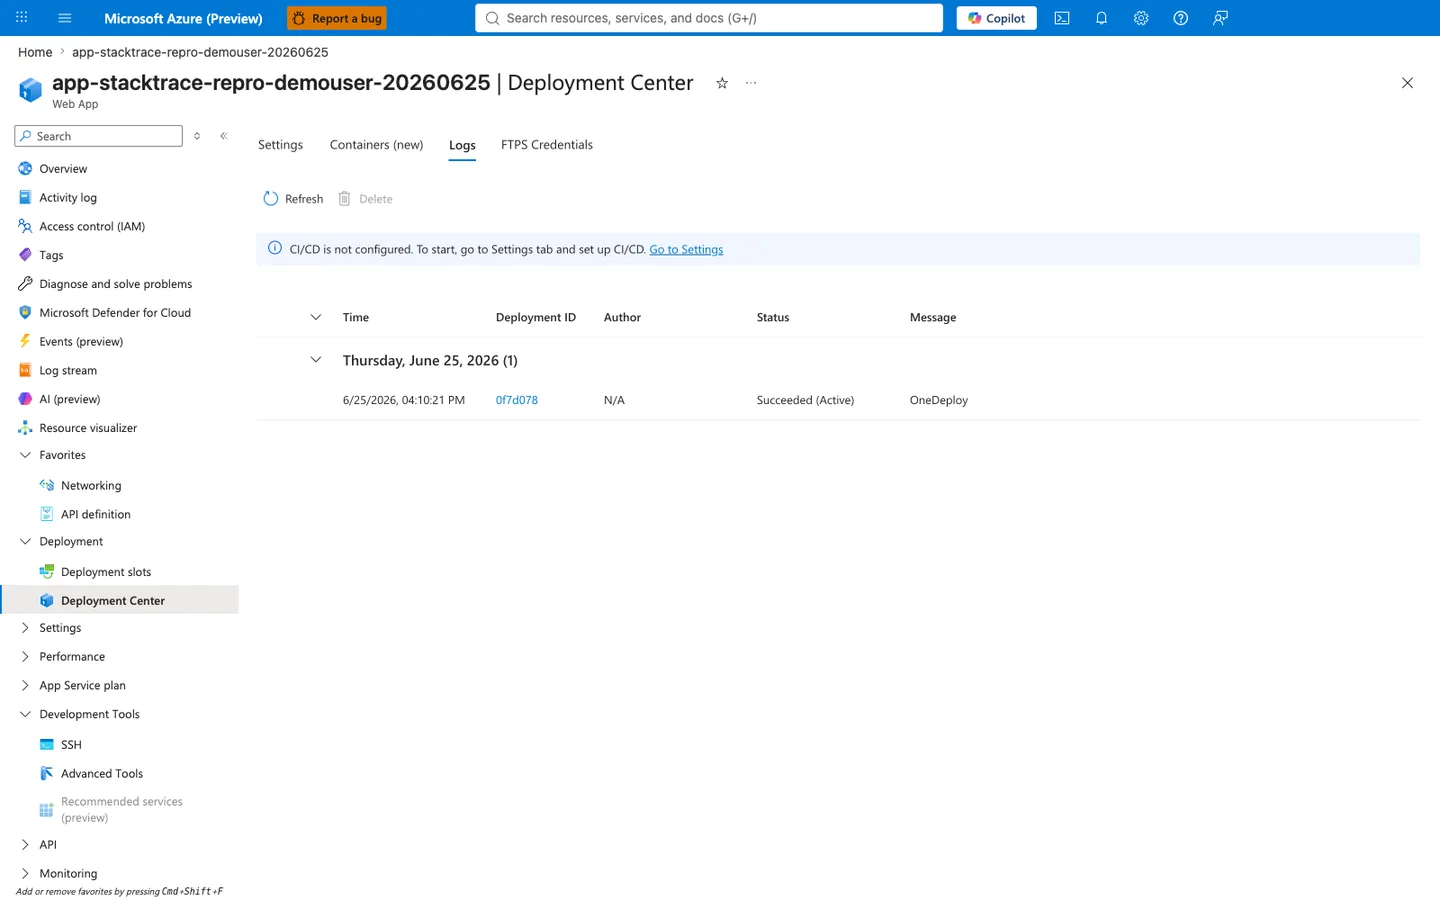Viewport: 1440px width, 900px height.
Task: Open the feedback icon in top bar
Action: [x=1220, y=18]
